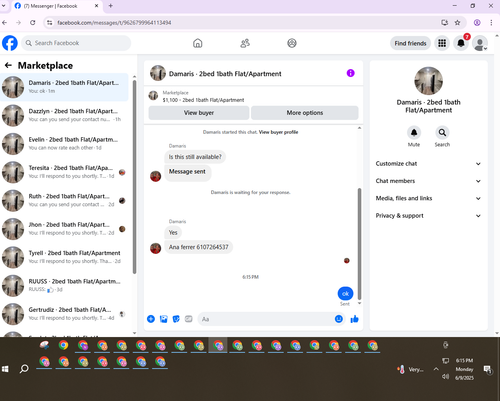Select the 'Ana ferrer 6107264537' message

pos(199,247)
